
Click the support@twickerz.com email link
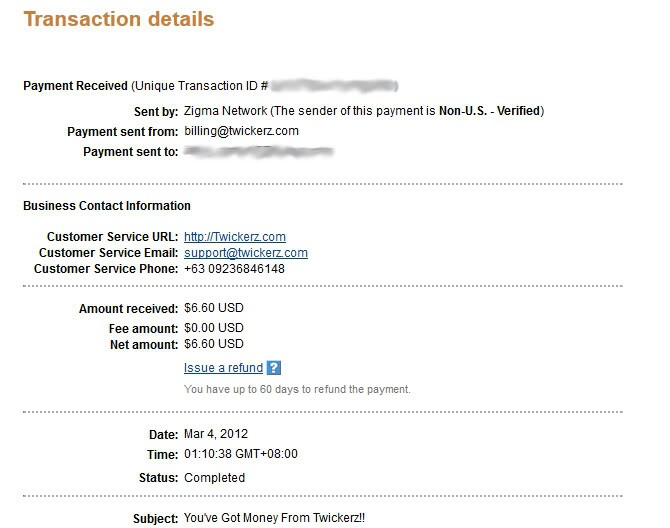pyautogui.click(x=246, y=253)
